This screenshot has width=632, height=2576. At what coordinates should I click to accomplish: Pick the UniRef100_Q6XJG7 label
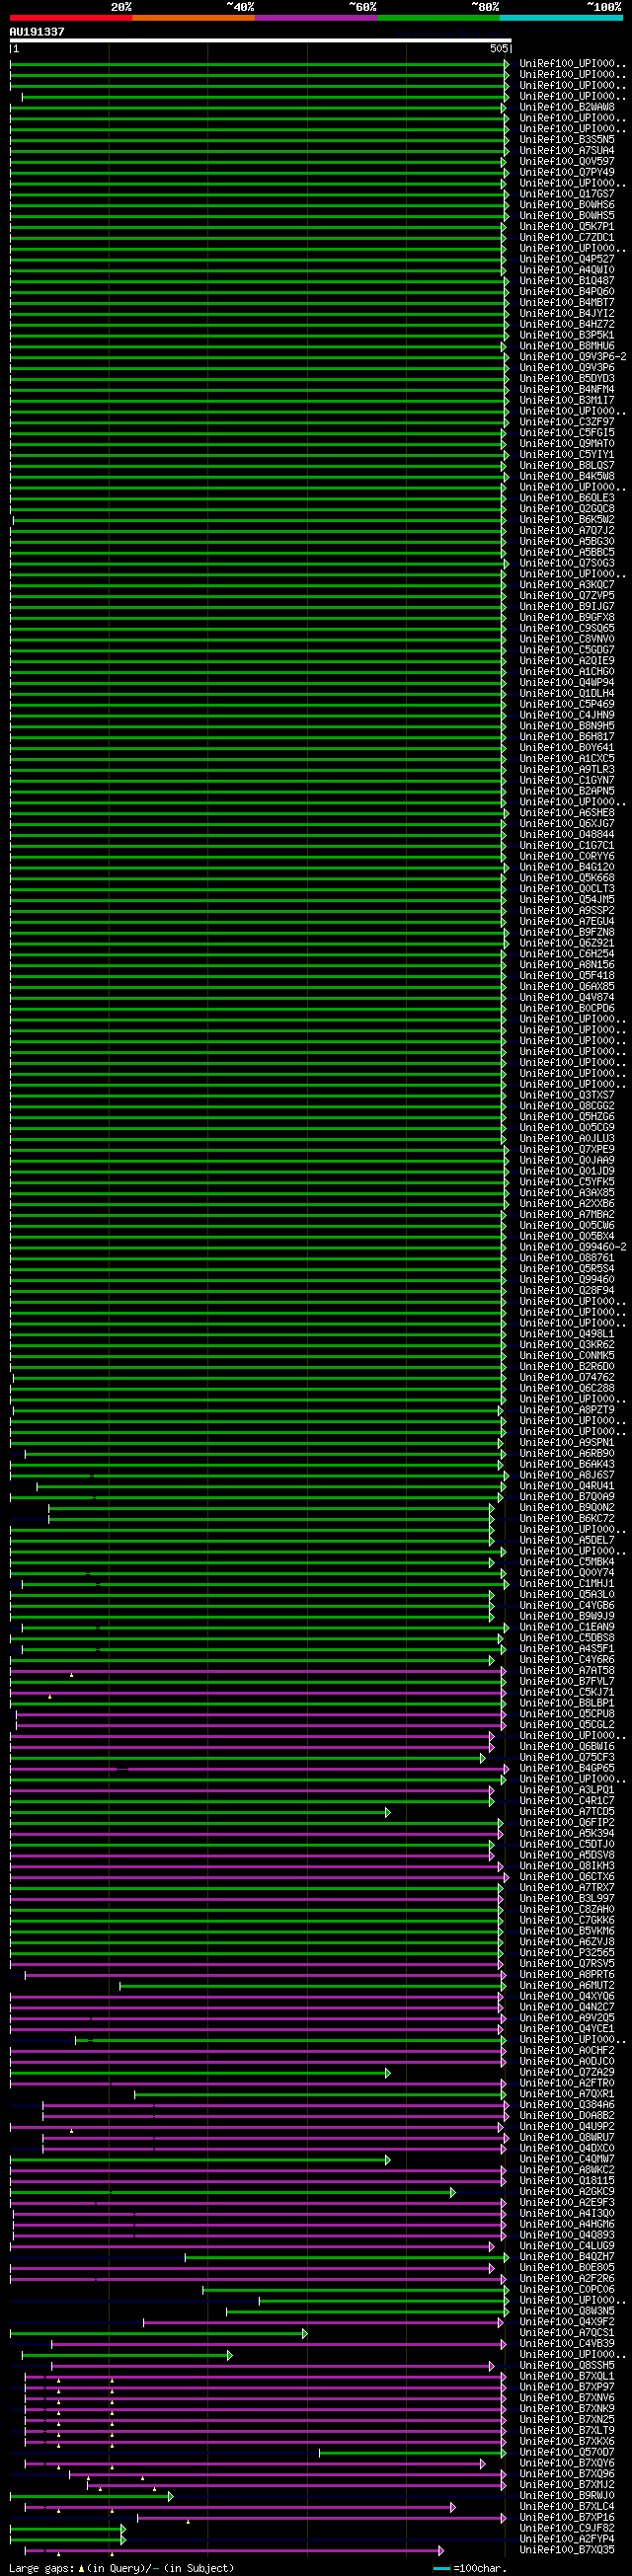567,824
